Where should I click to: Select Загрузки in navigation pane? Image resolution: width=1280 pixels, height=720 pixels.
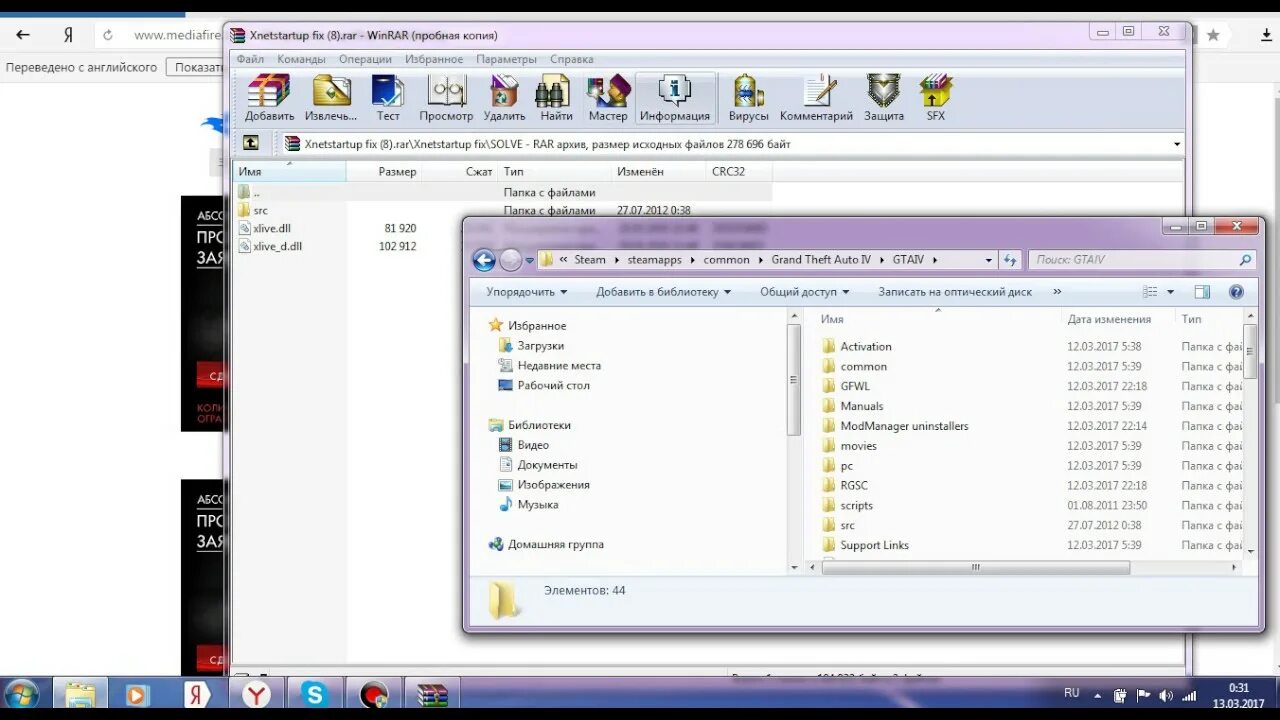point(540,346)
